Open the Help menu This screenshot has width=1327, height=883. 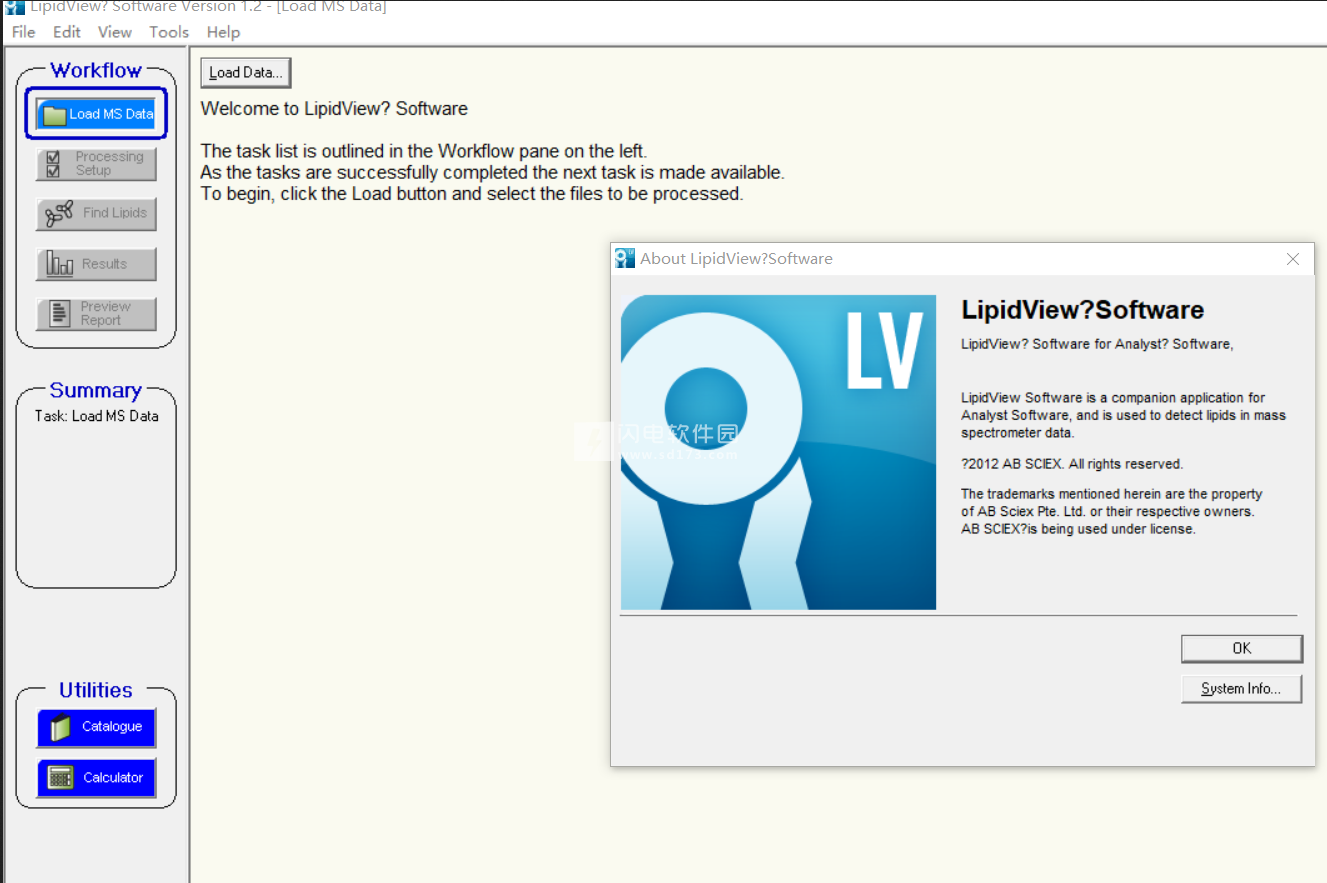pyautogui.click(x=223, y=32)
